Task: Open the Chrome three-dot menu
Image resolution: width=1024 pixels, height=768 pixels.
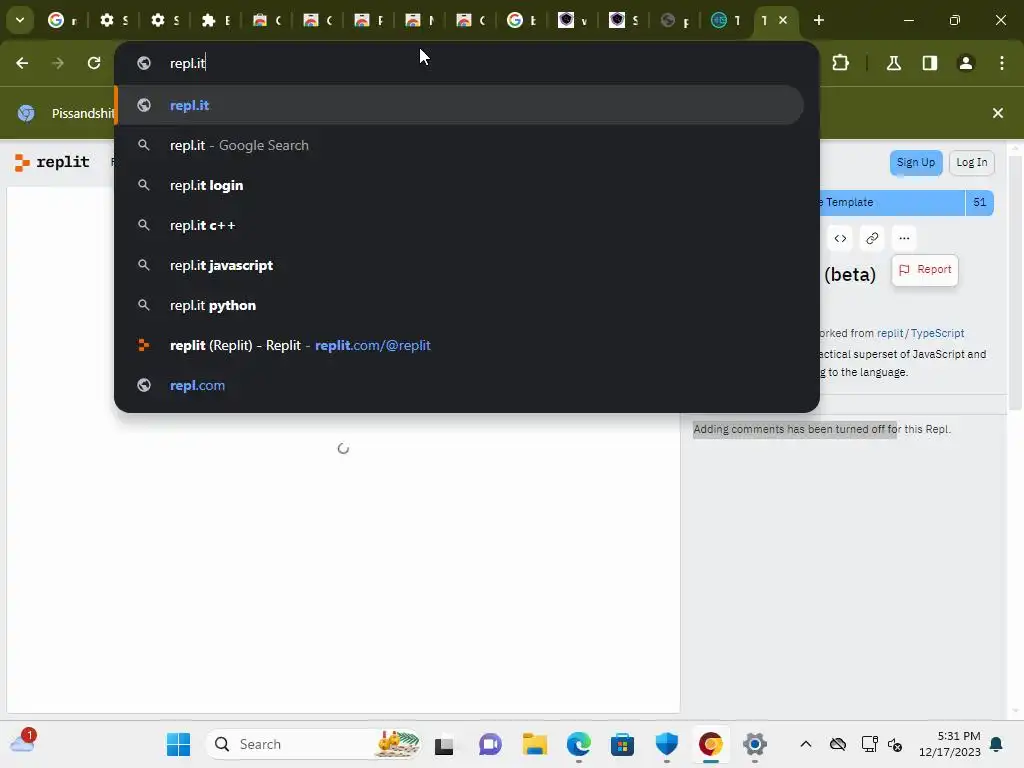Action: (x=1002, y=63)
